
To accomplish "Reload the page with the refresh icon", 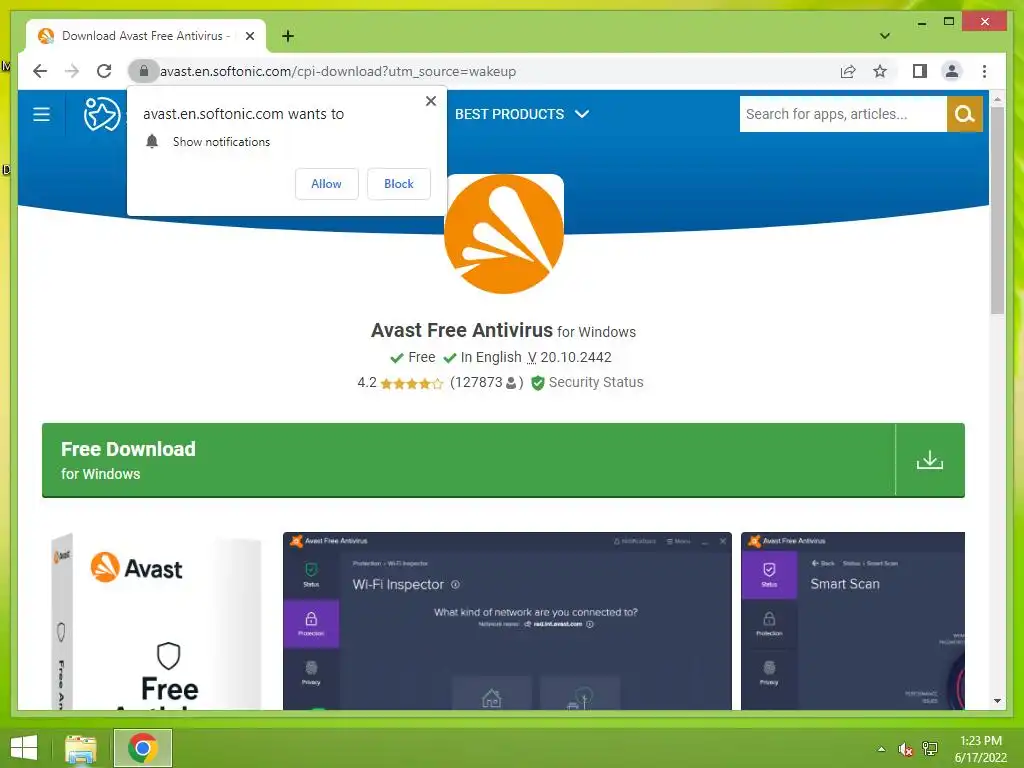I will pyautogui.click(x=104, y=71).
